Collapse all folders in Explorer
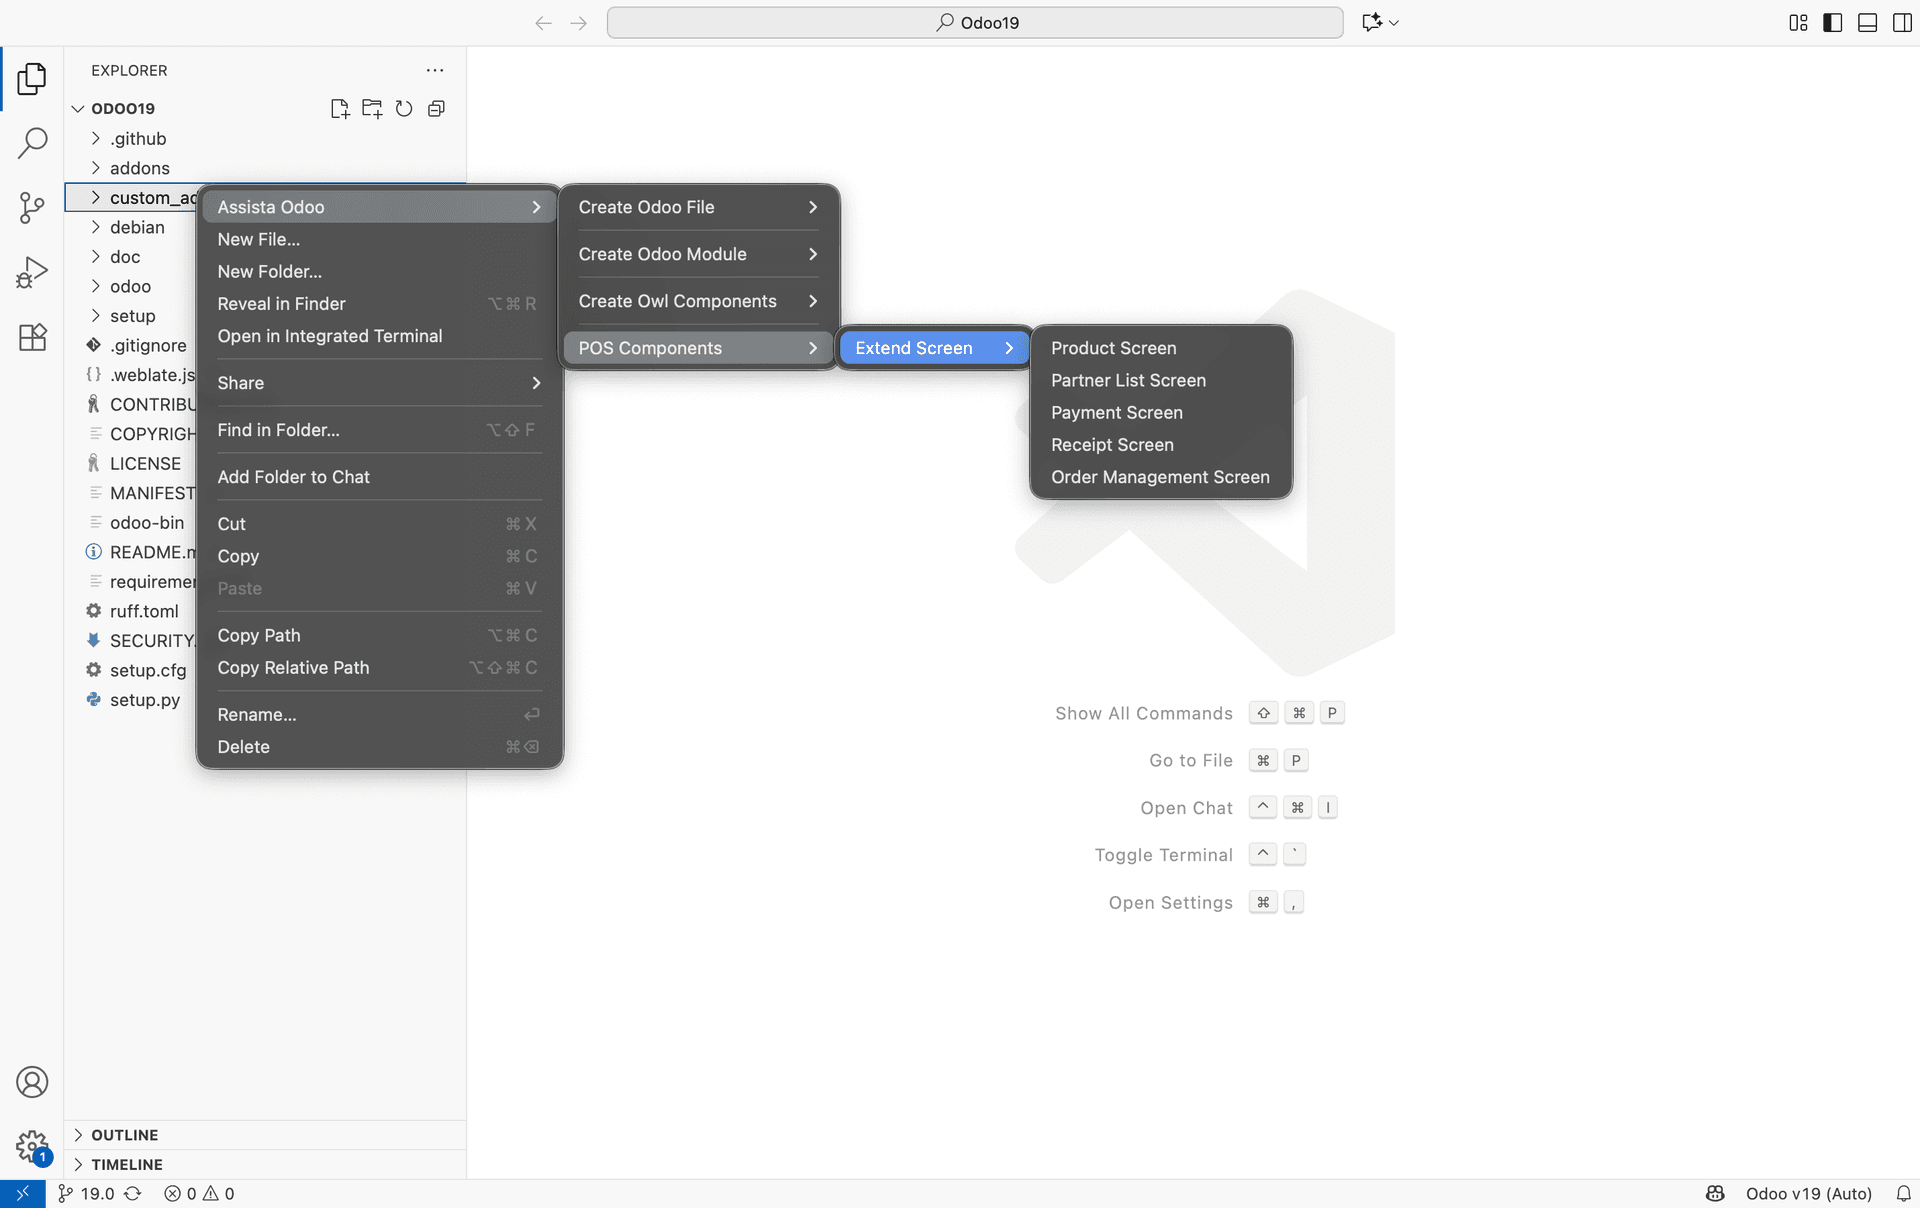The height and width of the screenshot is (1208, 1920). coord(436,109)
